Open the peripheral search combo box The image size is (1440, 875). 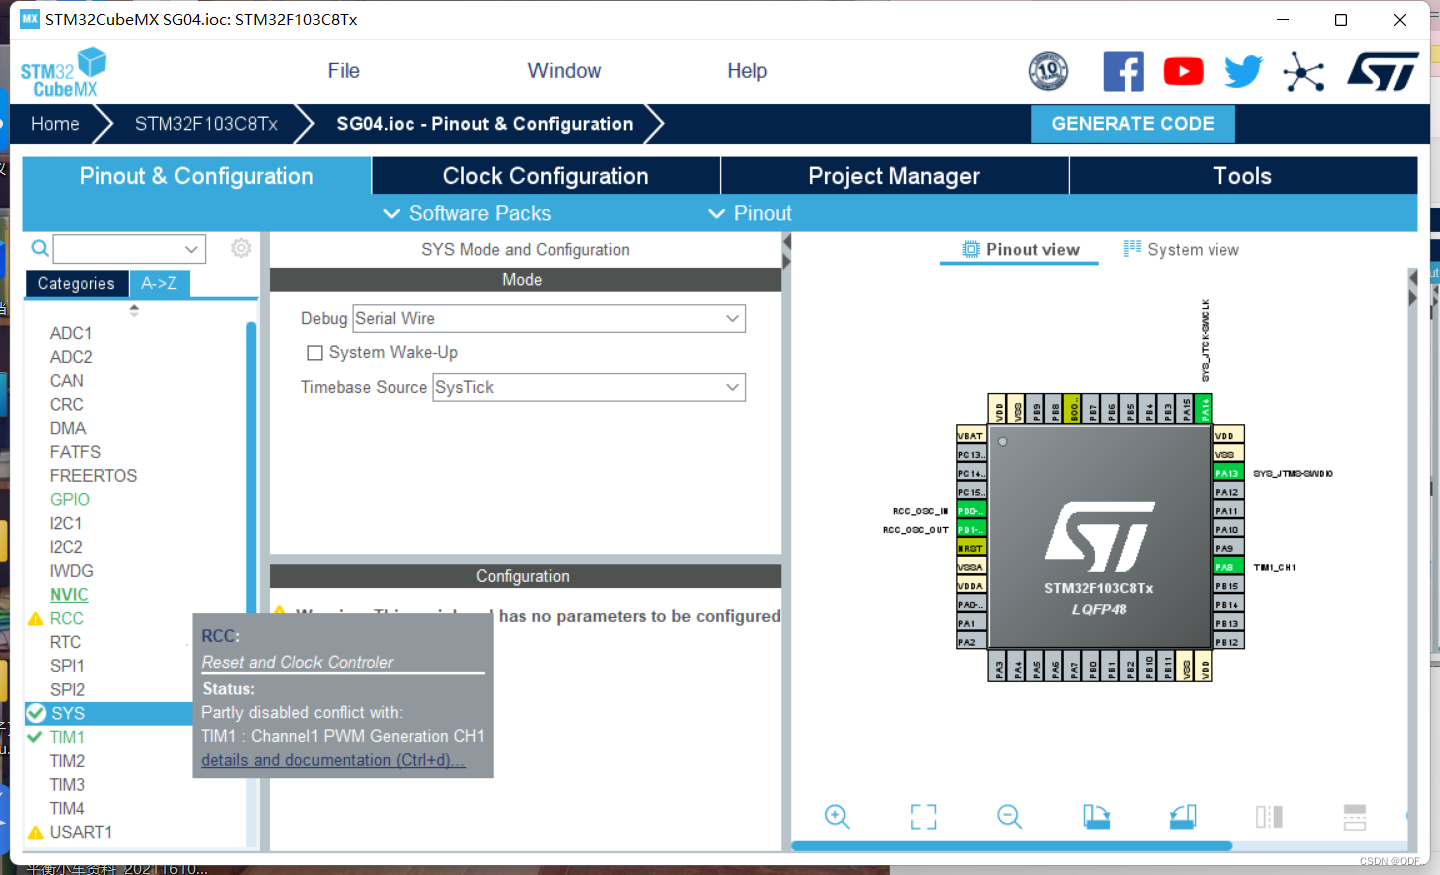[129, 248]
